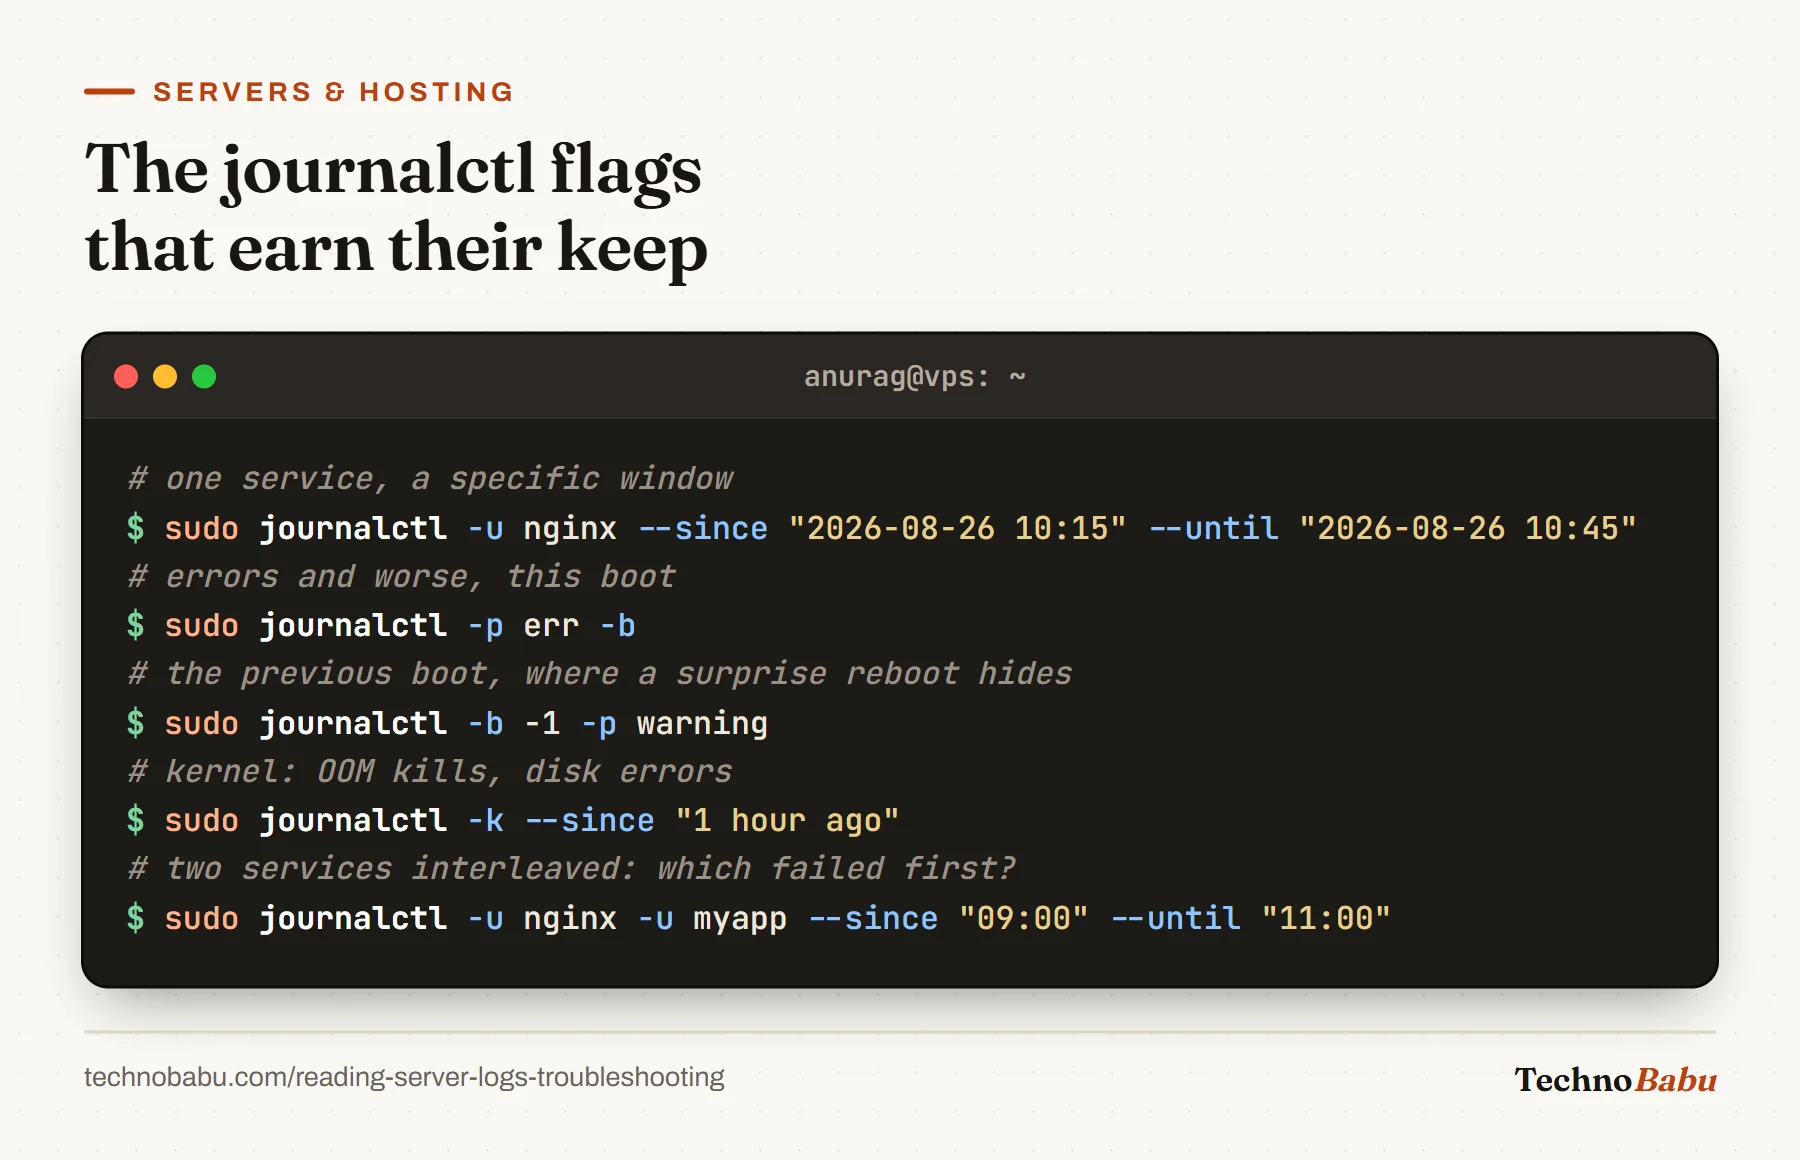Click '--until' in the first command
Screen dimensions: 1800x1160
[x=1214, y=528]
